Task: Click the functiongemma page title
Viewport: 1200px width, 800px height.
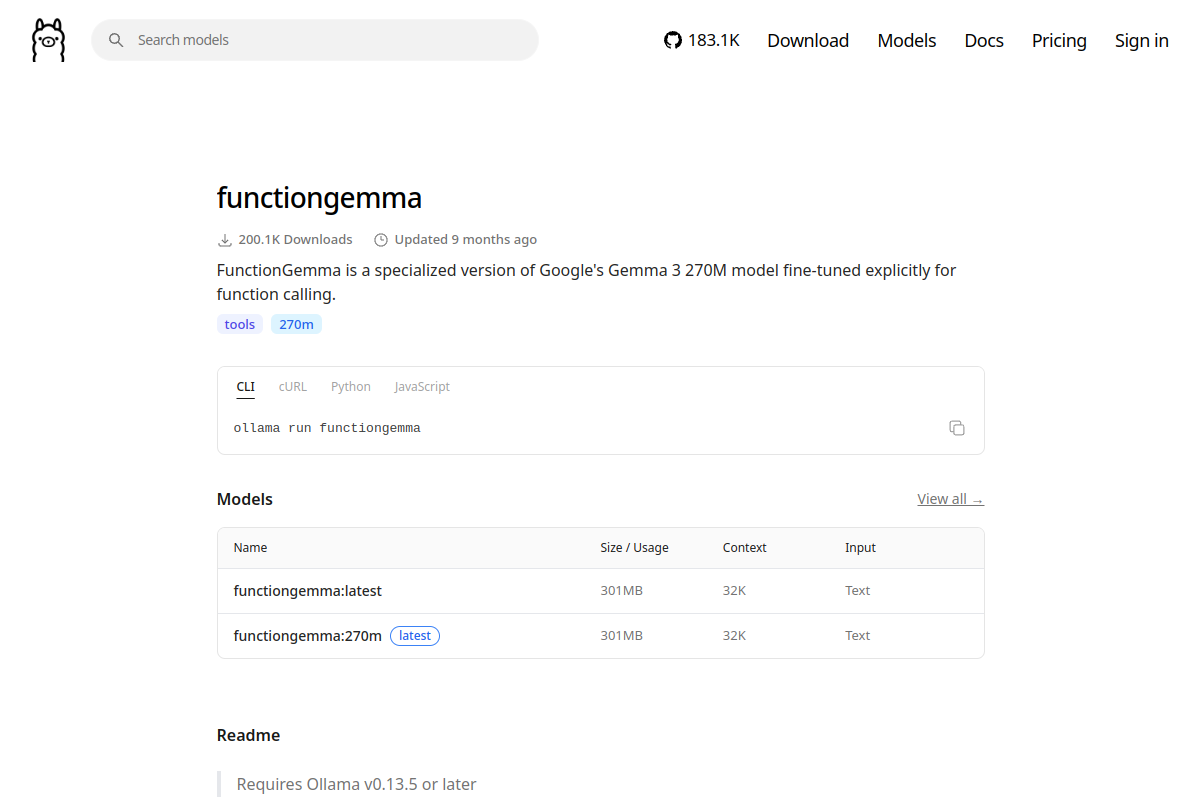Action: click(319, 198)
